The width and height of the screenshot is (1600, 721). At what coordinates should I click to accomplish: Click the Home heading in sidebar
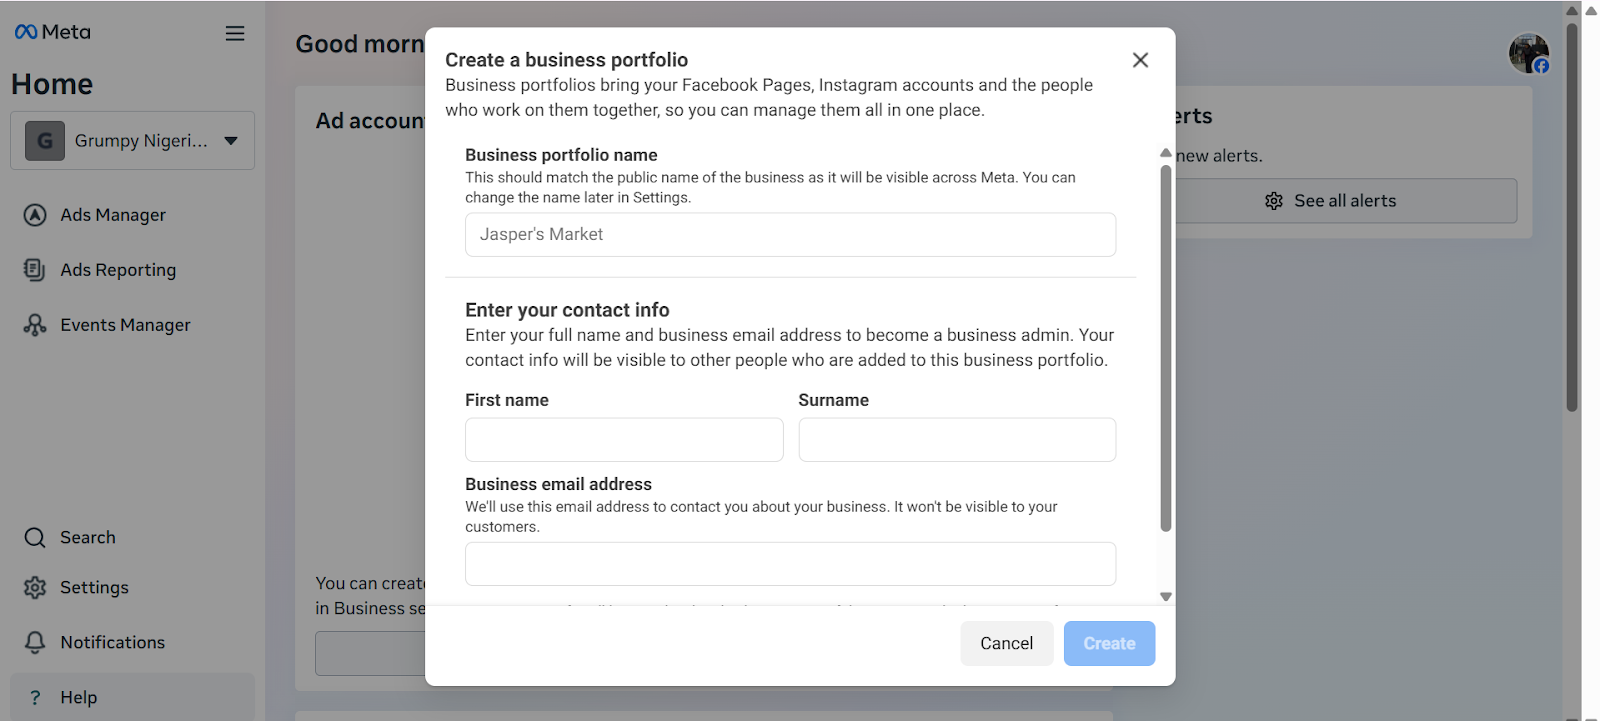point(52,84)
